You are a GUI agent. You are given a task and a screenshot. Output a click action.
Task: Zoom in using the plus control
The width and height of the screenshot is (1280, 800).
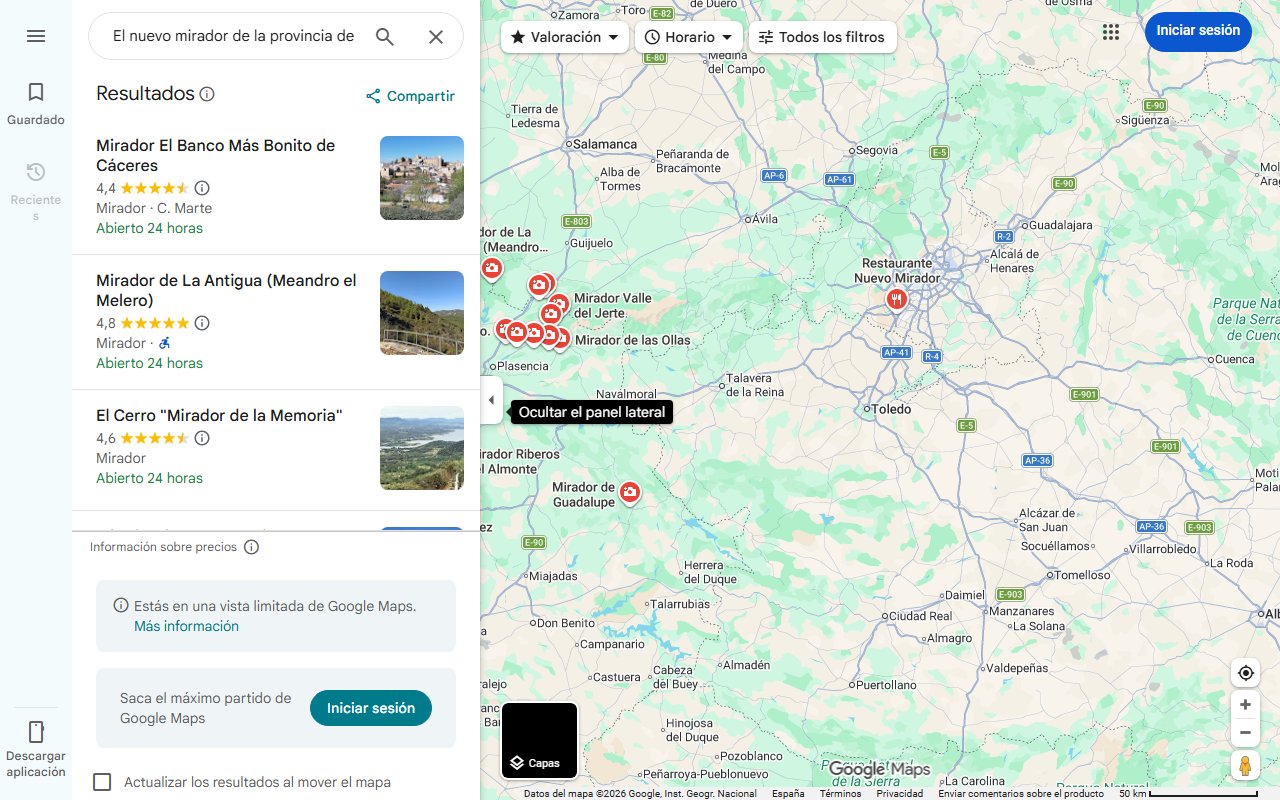pyautogui.click(x=1245, y=704)
